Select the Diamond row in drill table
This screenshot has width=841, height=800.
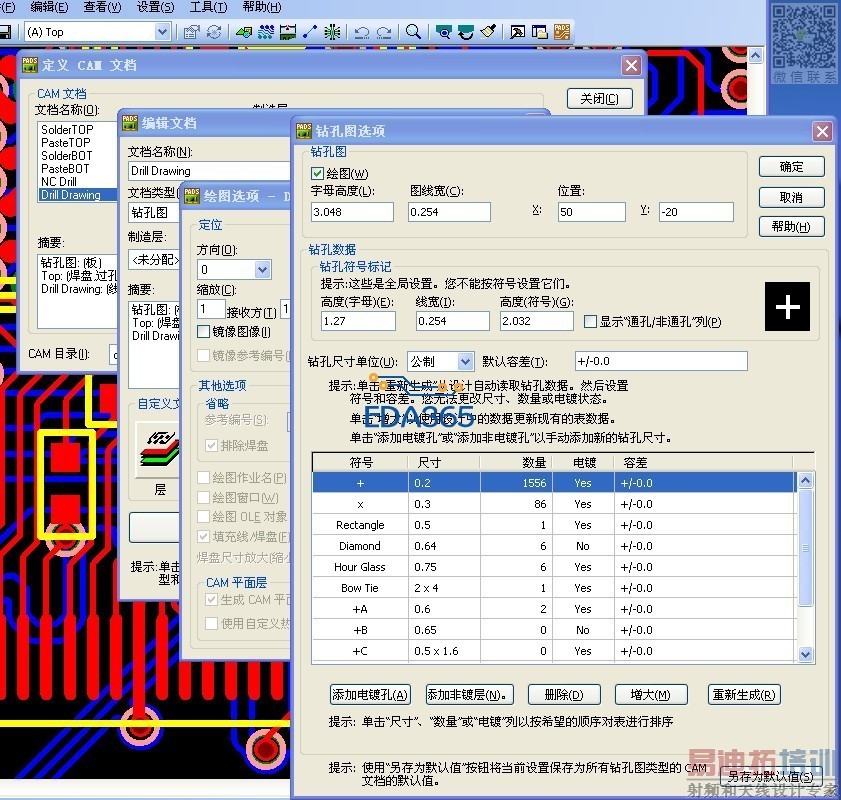click(x=555, y=546)
